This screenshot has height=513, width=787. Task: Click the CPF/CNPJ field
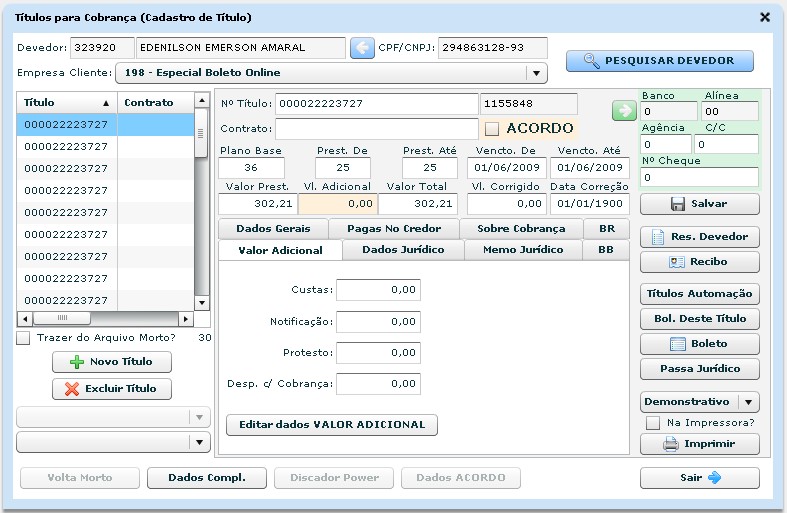point(492,48)
